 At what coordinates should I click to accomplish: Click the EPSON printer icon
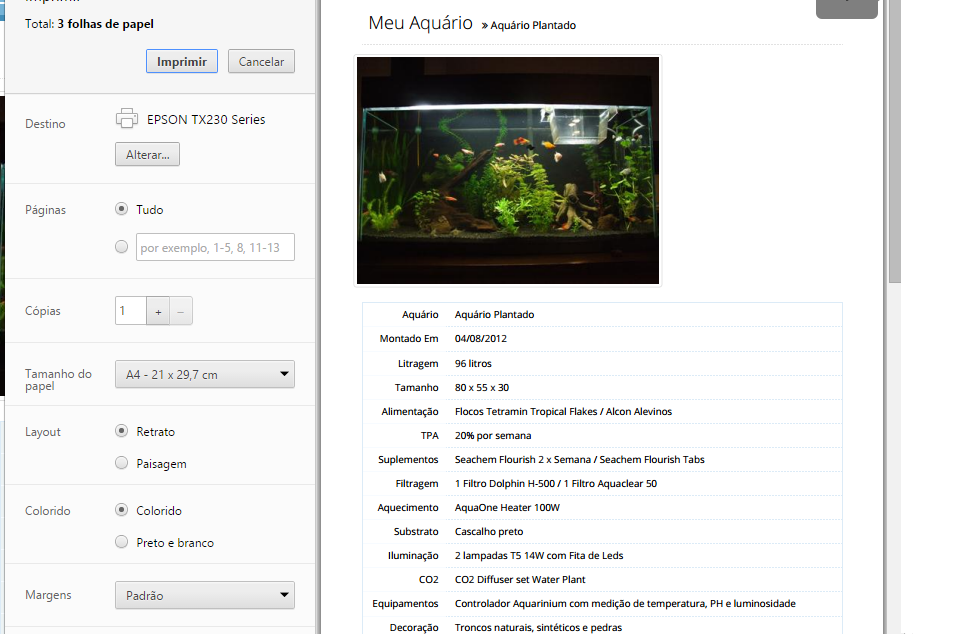(126, 118)
